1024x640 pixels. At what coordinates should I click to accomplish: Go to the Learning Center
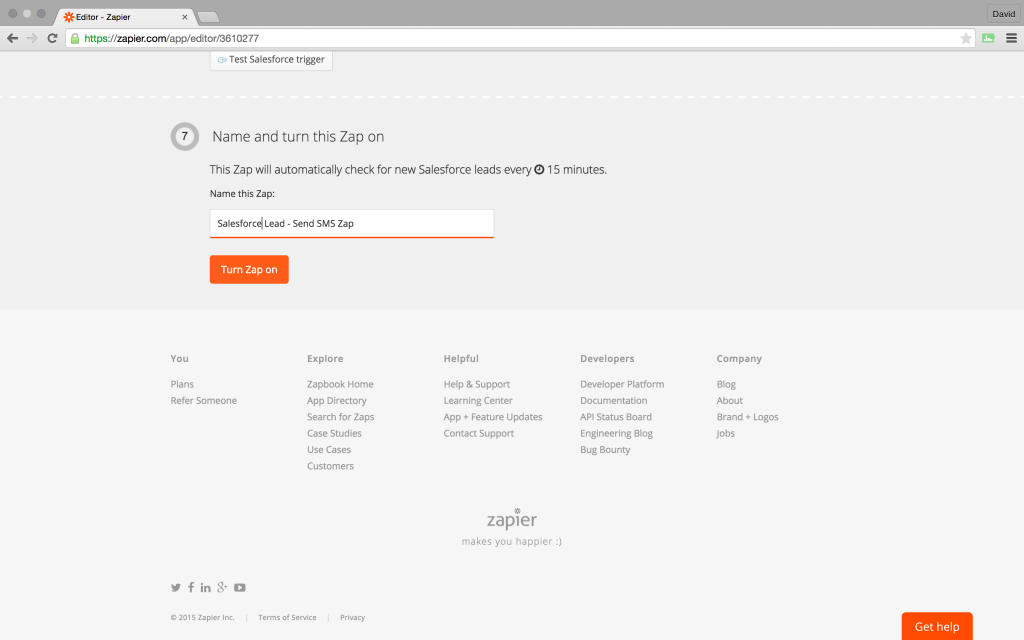tap(478, 400)
